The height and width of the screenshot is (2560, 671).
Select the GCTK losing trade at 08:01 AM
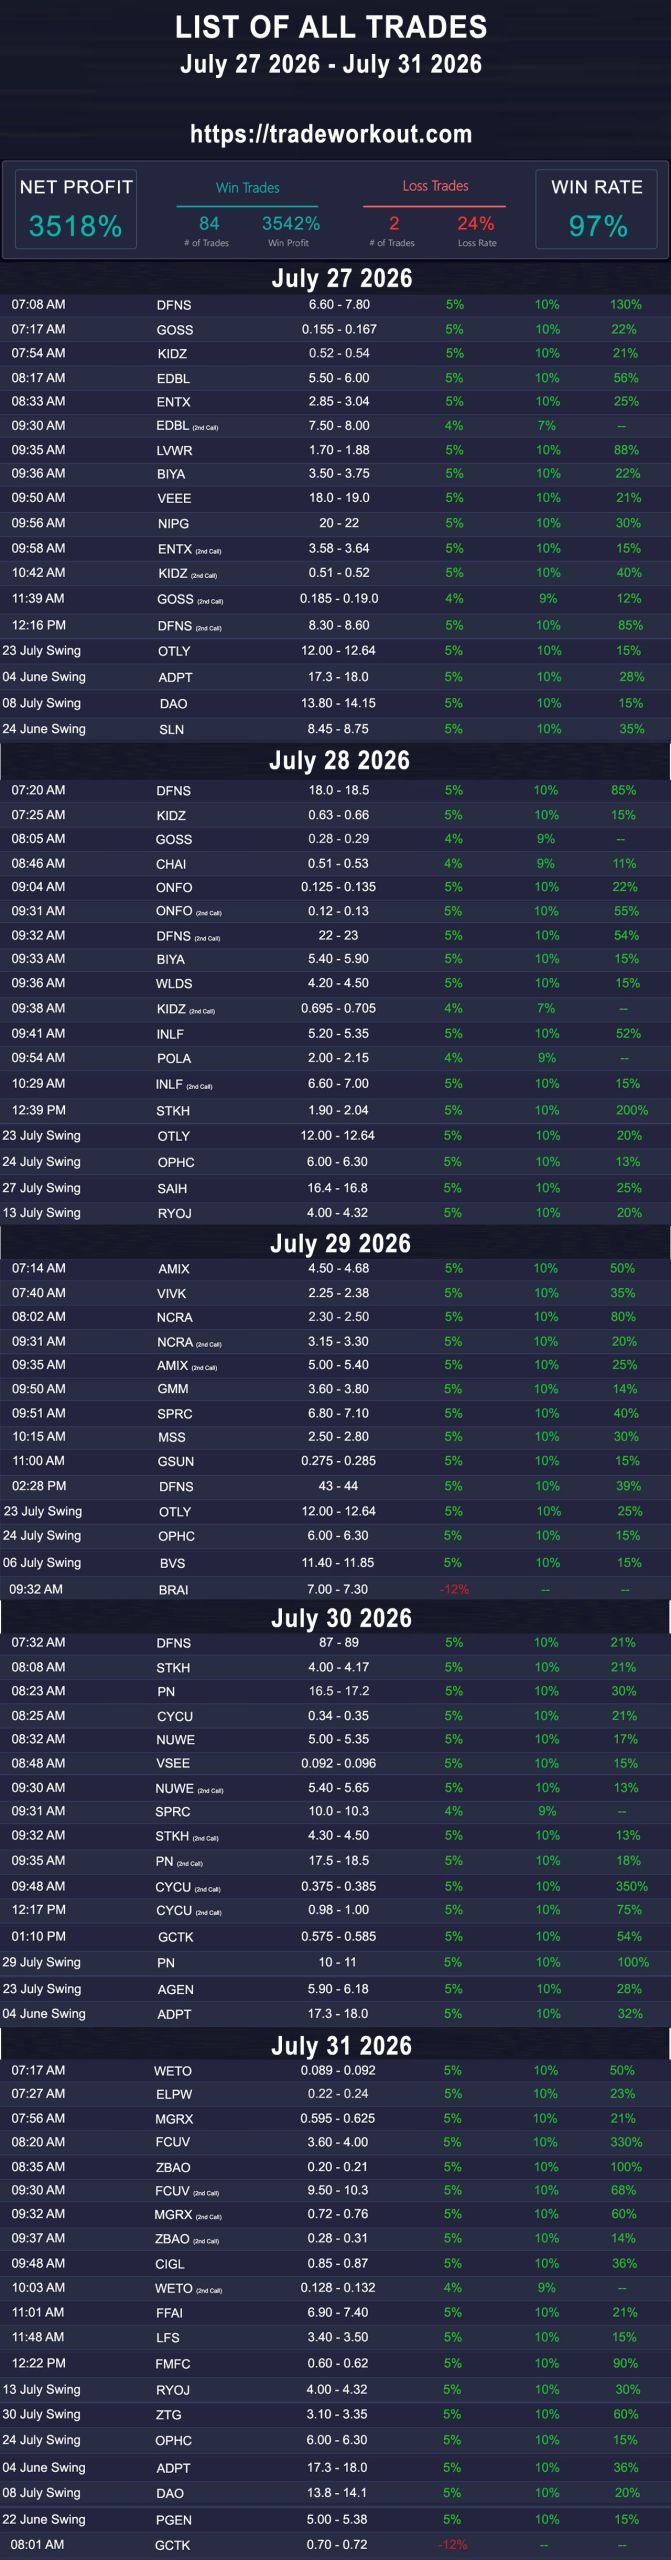click(x=335, y=2545)
